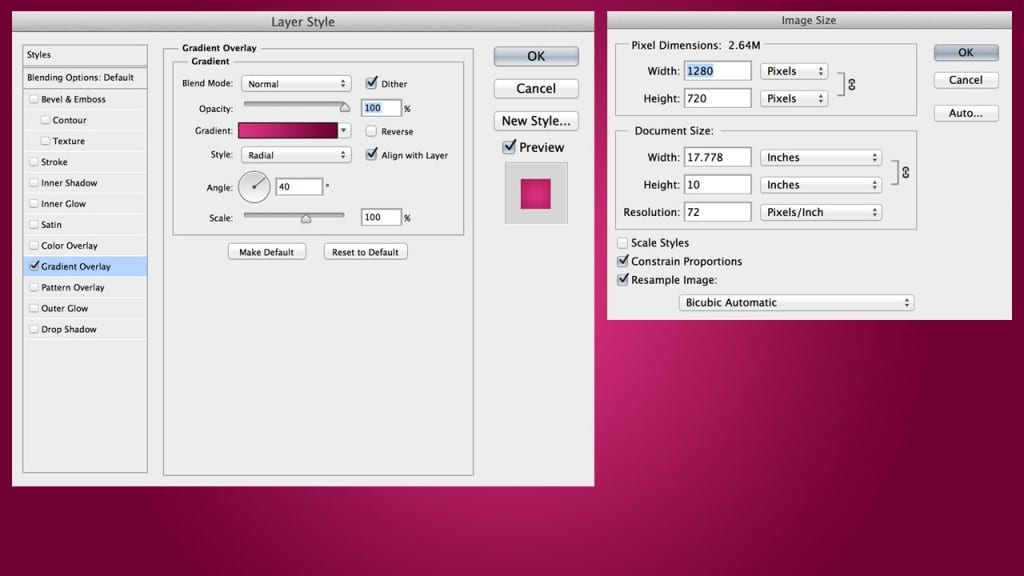Enable the Drop Shadow effect checkbox
Viewport: 1024px width, 576px height.
click(35, 329)
